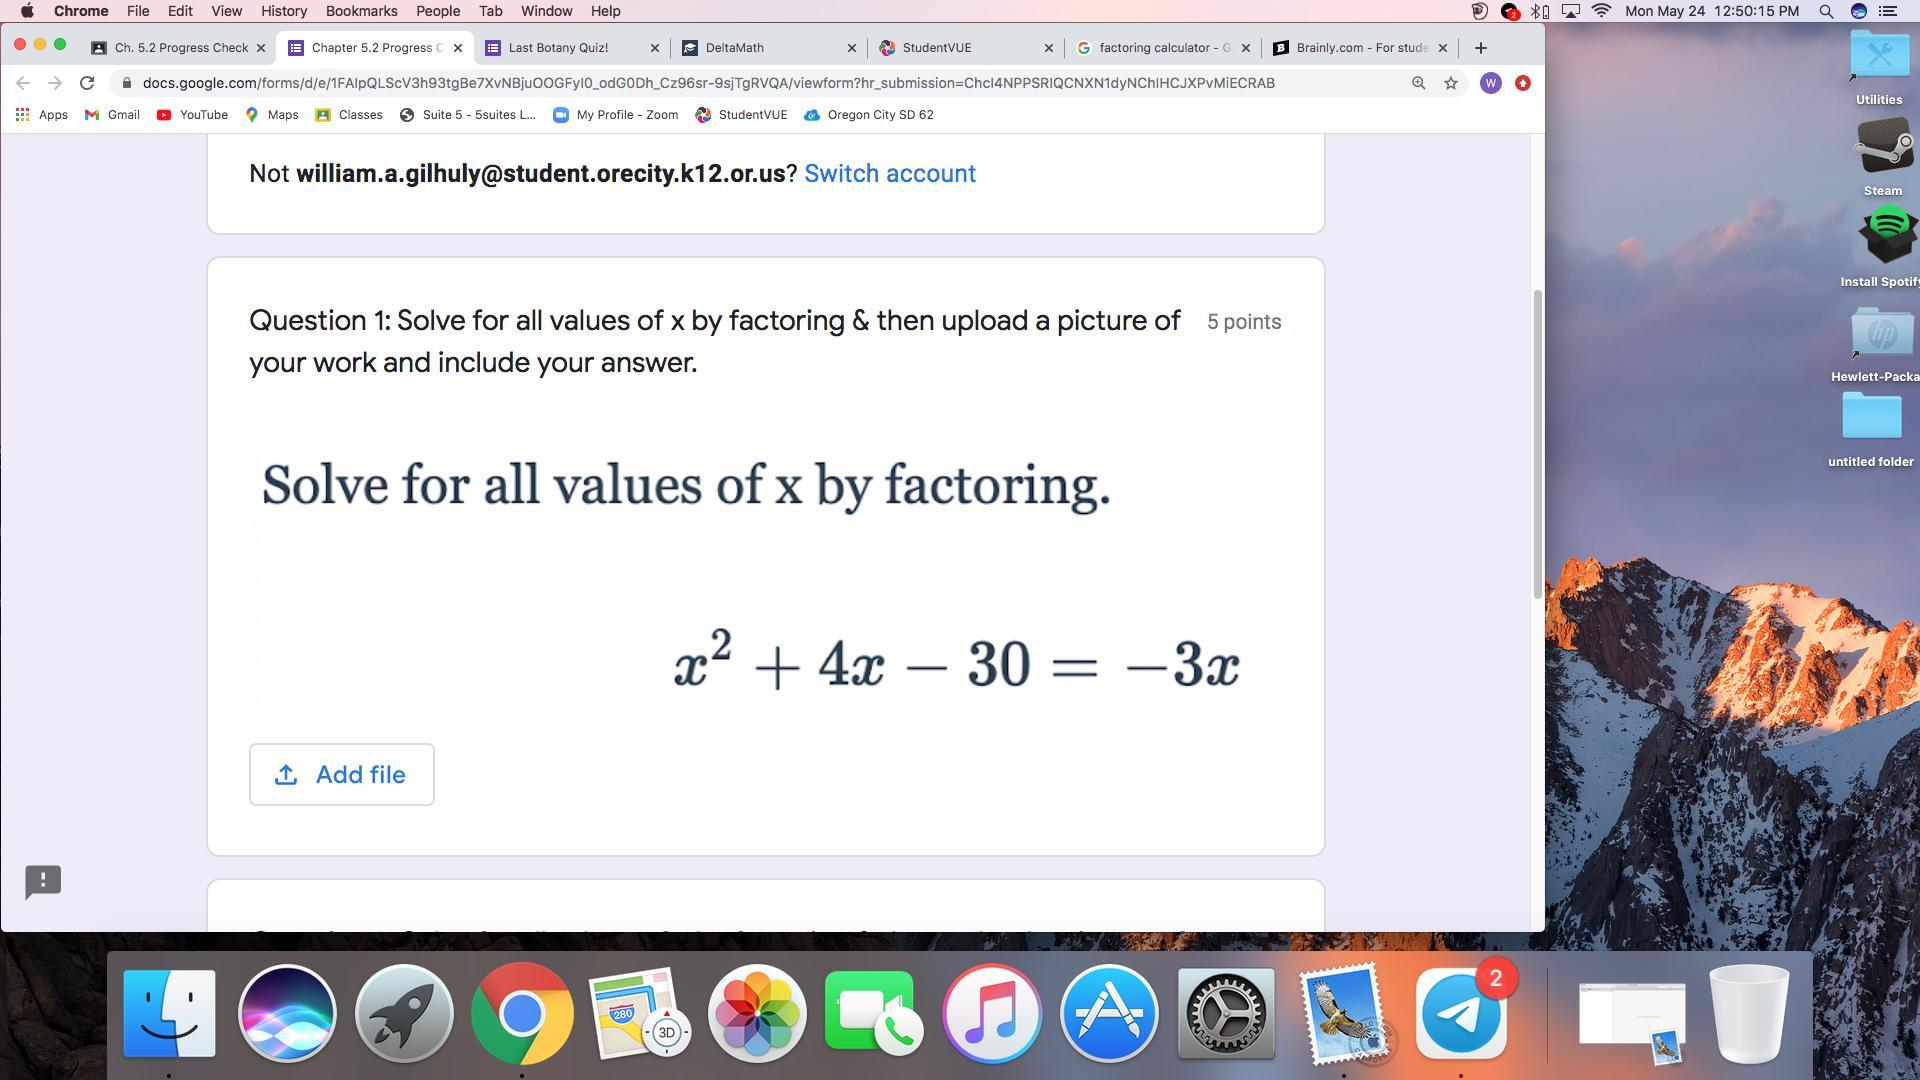
Task: Click the report problem feedback icon
Action: pyautogui.click(x=43, y=881)
